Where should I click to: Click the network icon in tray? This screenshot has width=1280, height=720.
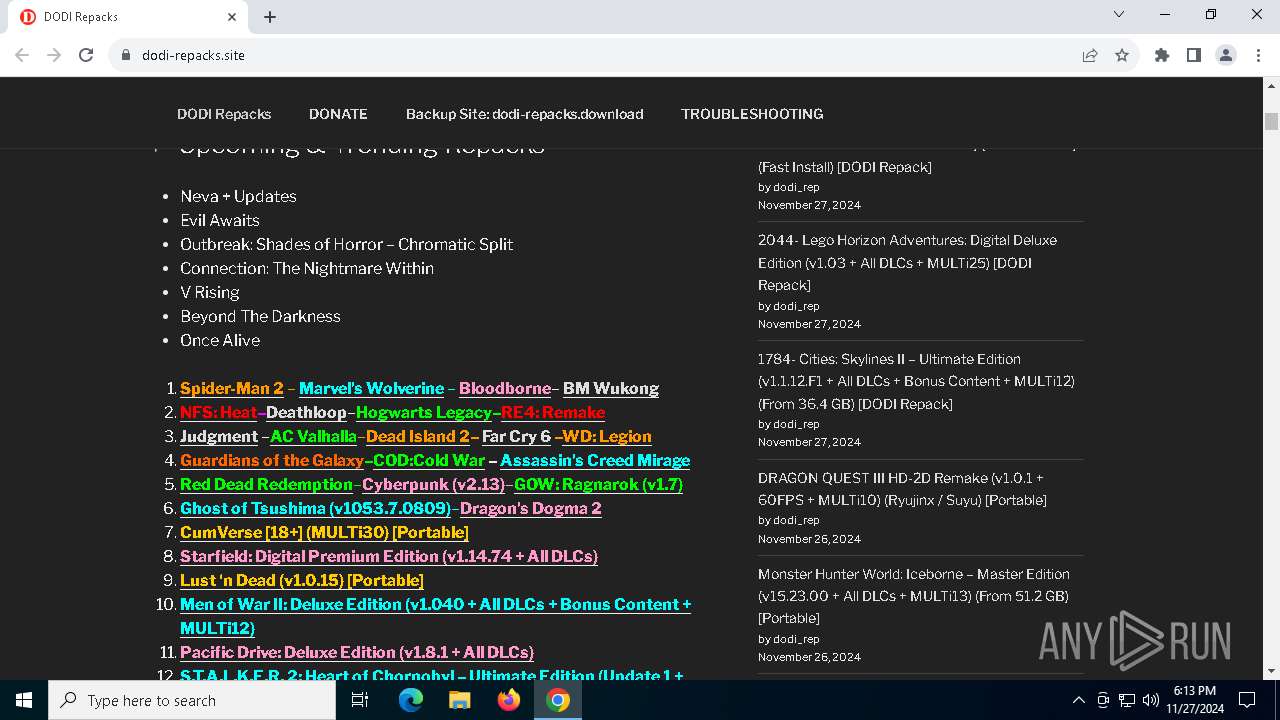(x=1127, y=700)
